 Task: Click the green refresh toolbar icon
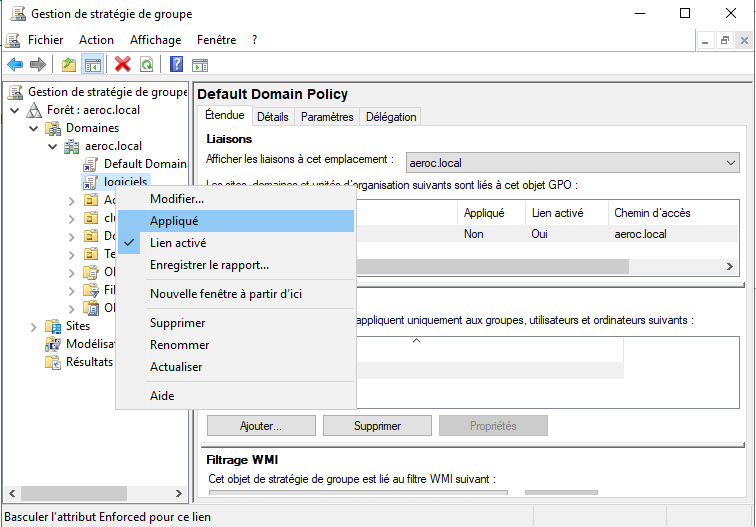146,65
